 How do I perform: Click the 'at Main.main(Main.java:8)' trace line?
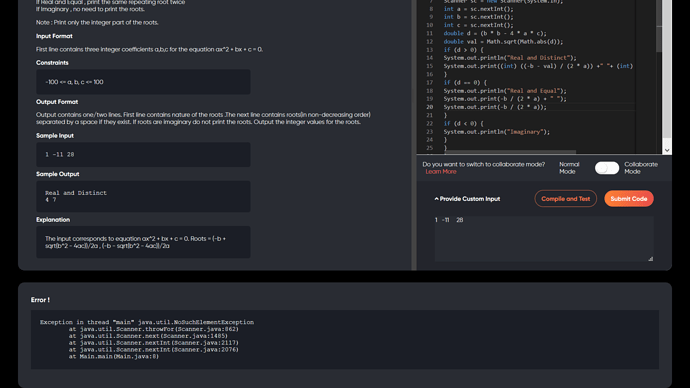(x=114, y=356)
